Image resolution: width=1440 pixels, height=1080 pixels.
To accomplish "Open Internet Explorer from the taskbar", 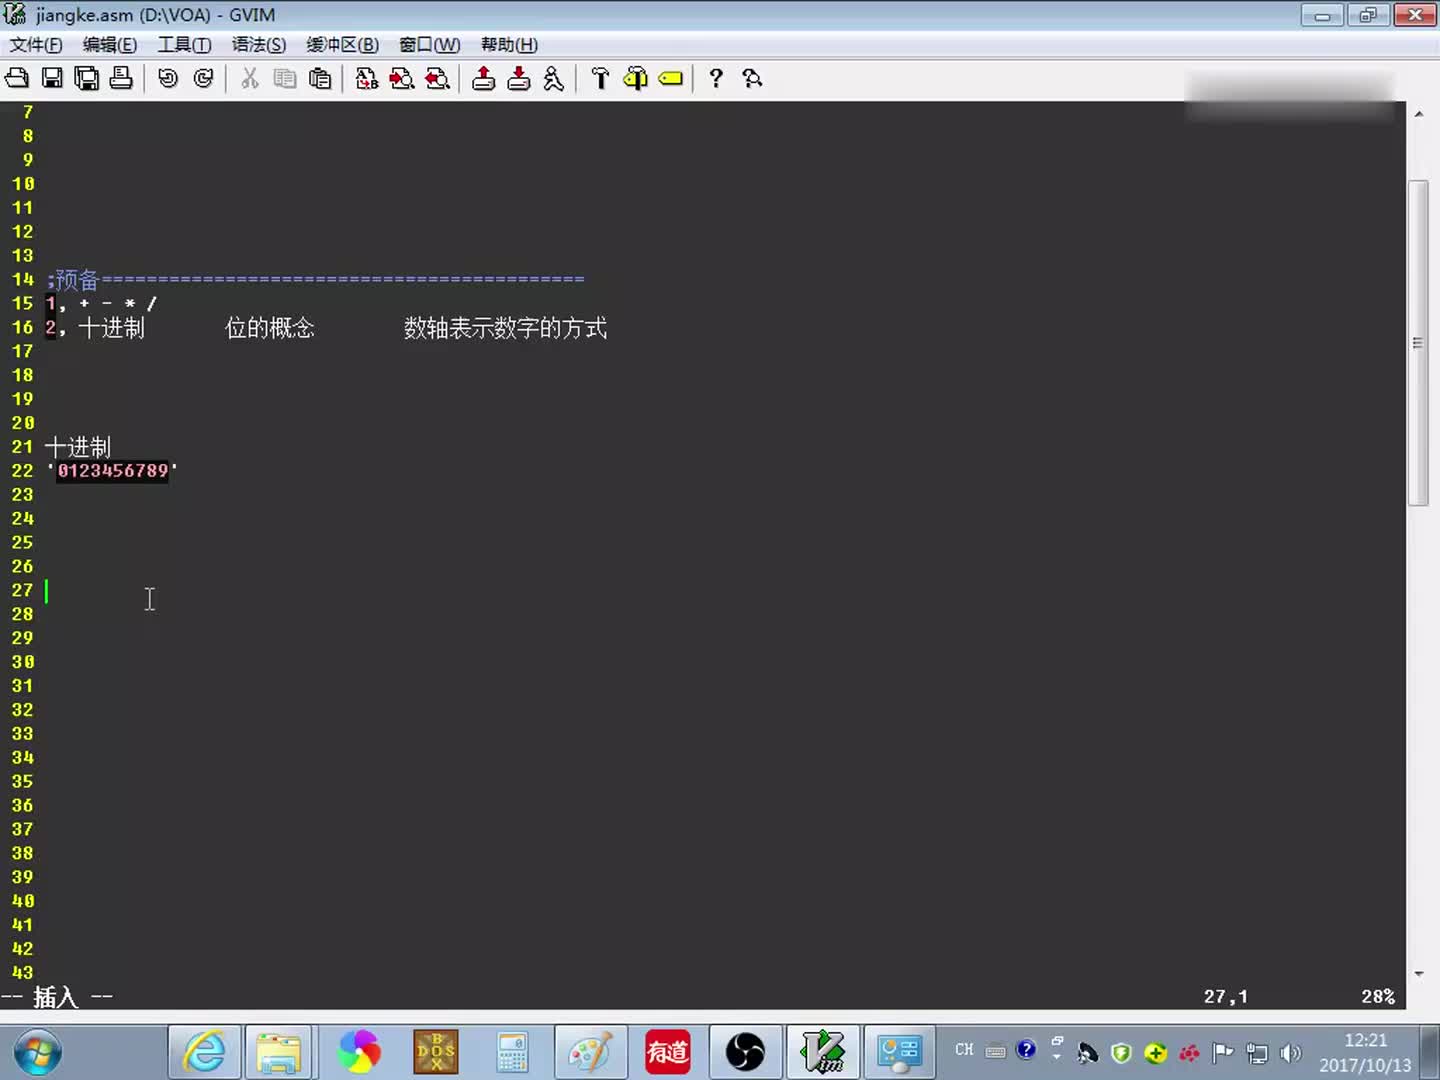I will [204, 1053].
